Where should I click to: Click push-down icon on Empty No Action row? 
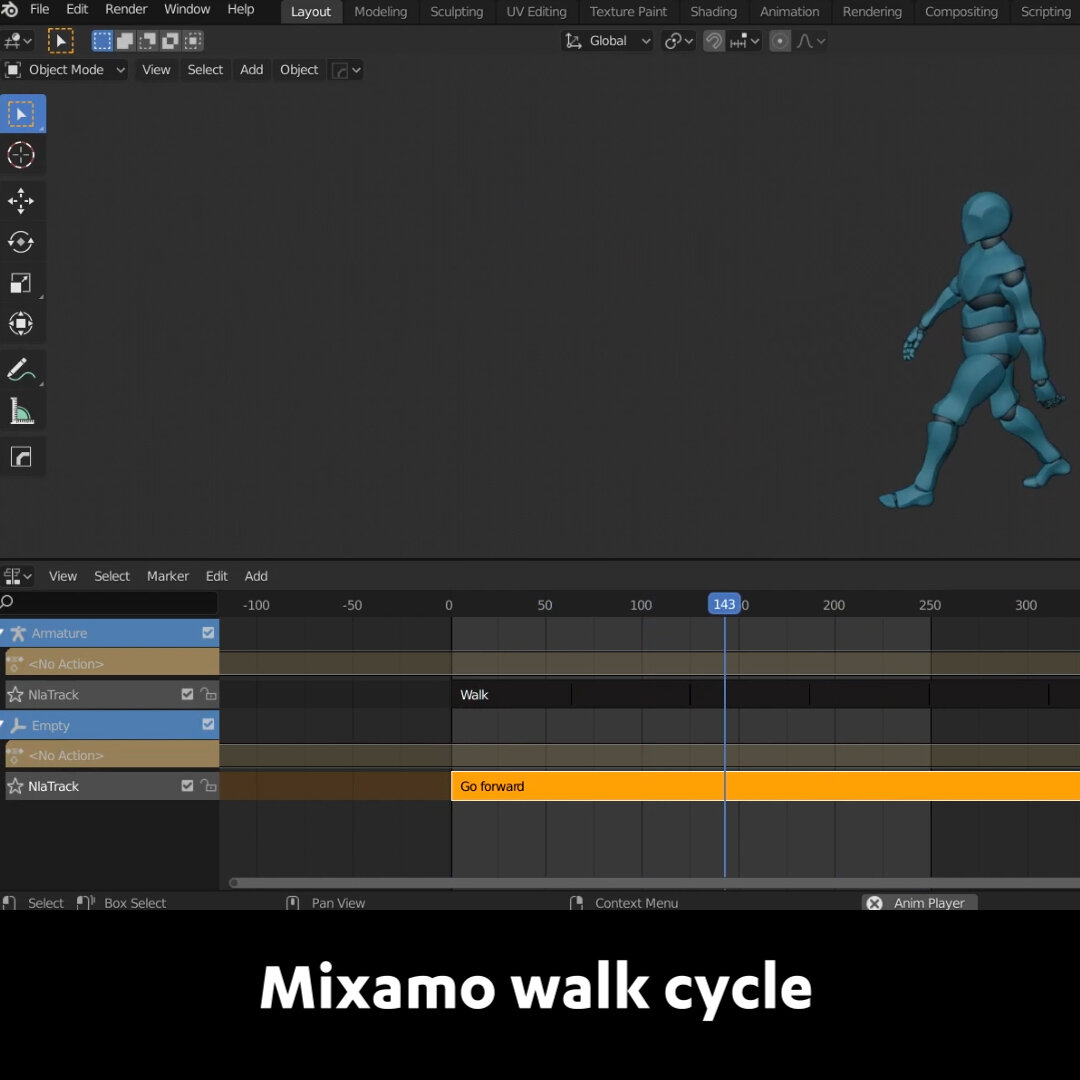(x=15, y=755)
